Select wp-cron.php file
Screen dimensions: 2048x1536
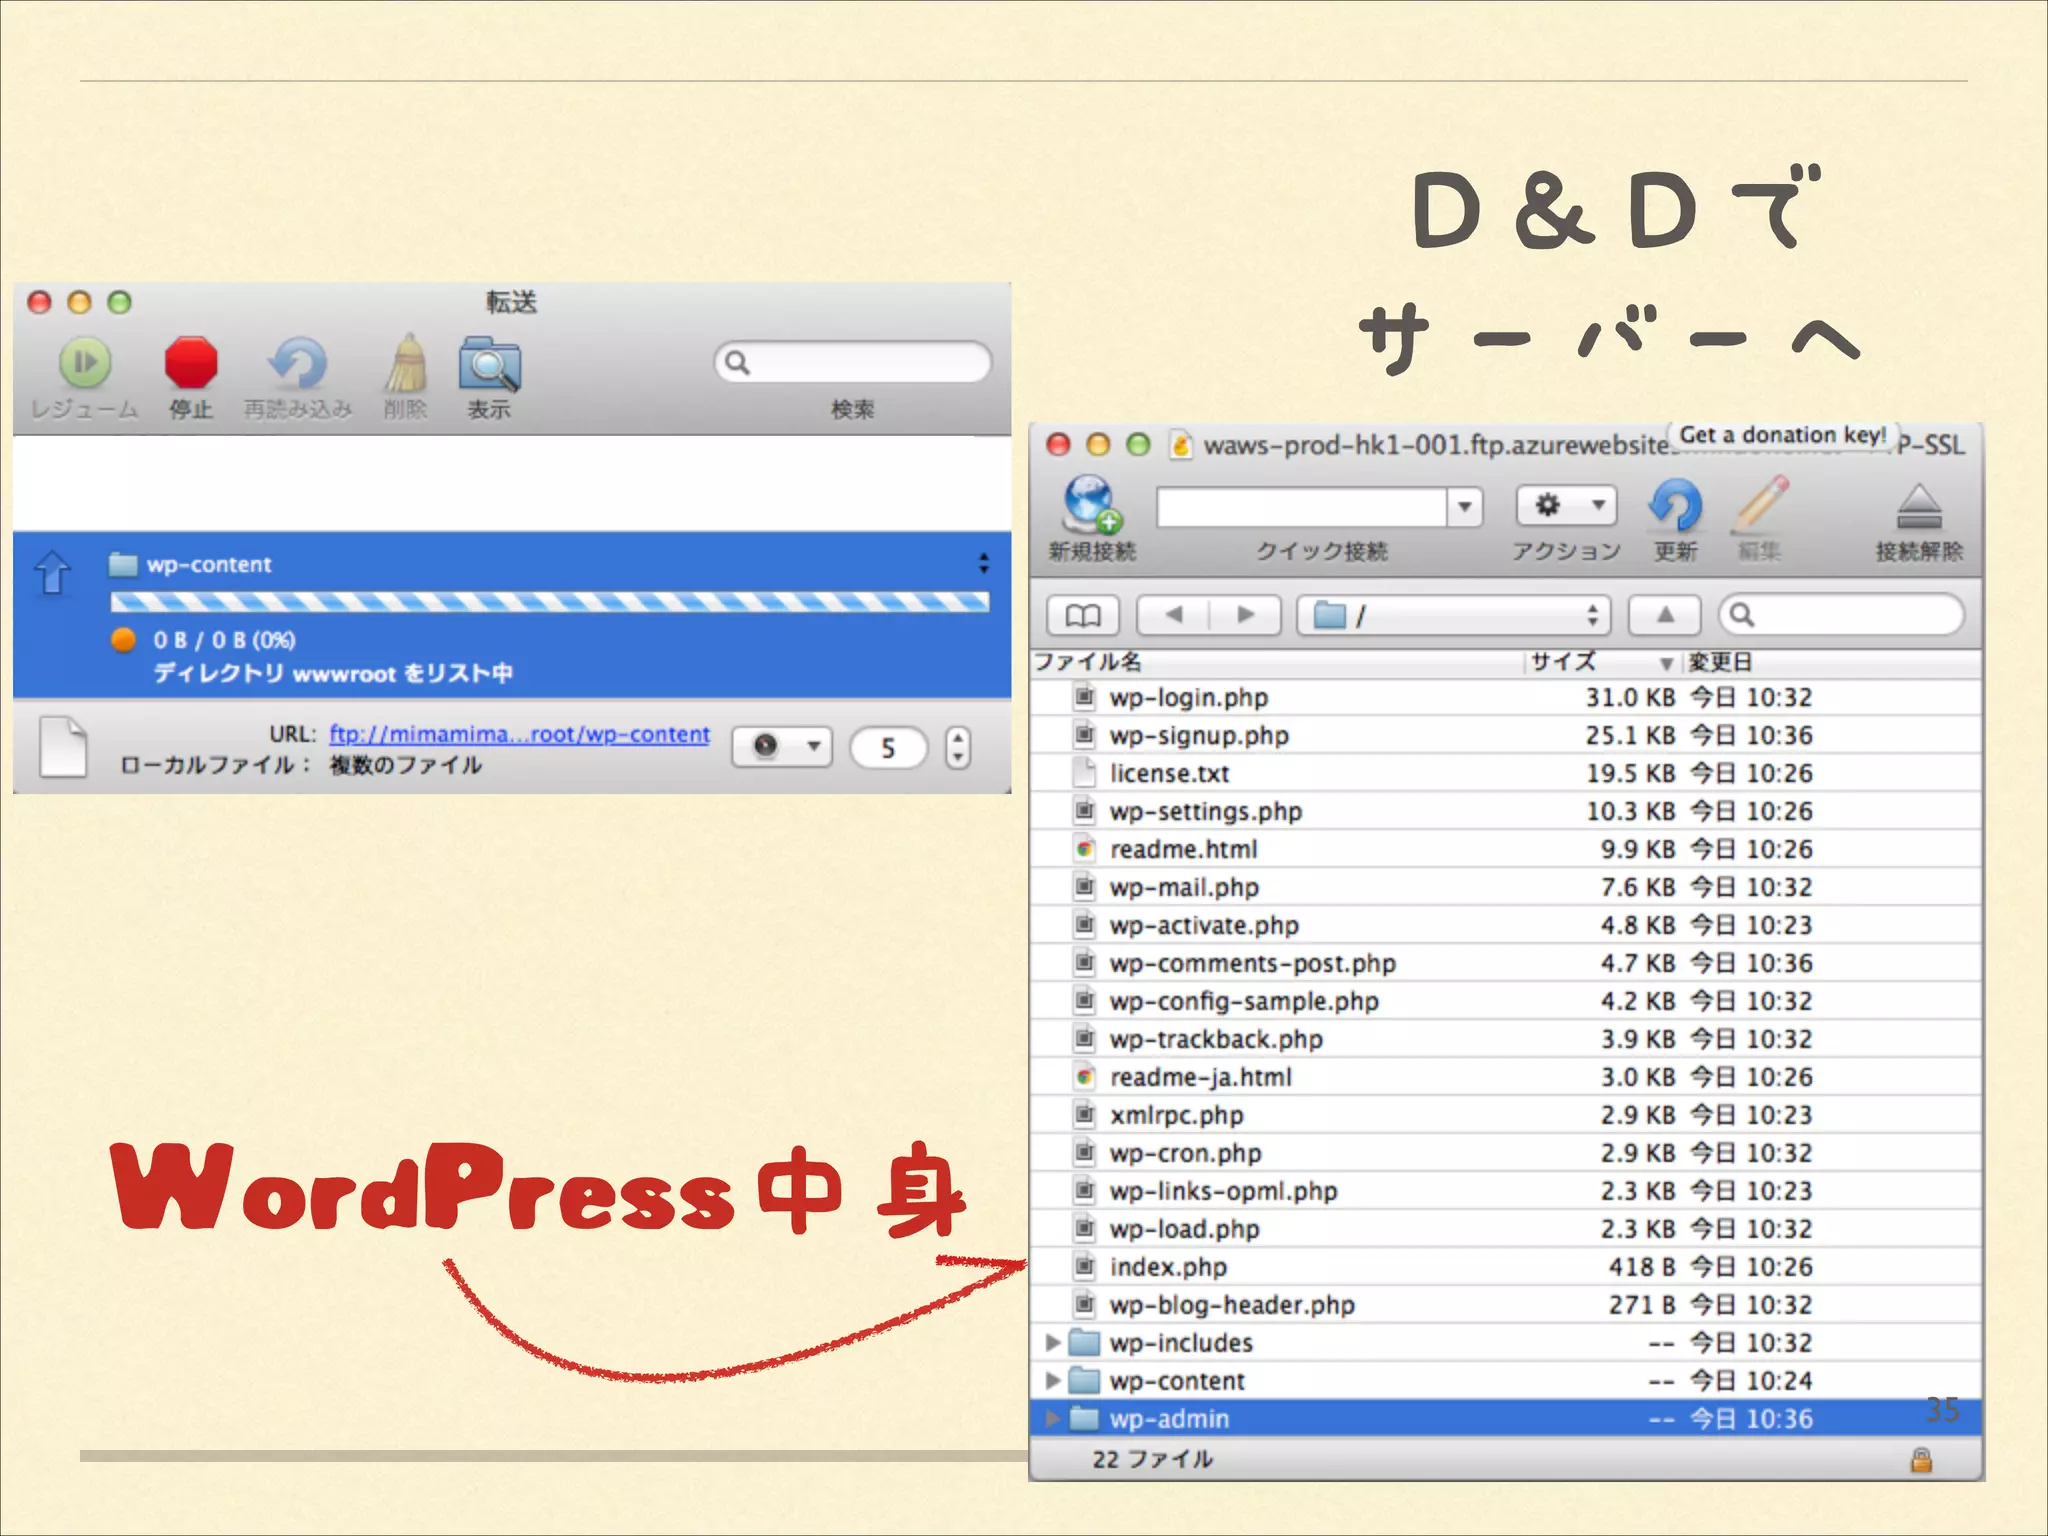point(1506,1153)
